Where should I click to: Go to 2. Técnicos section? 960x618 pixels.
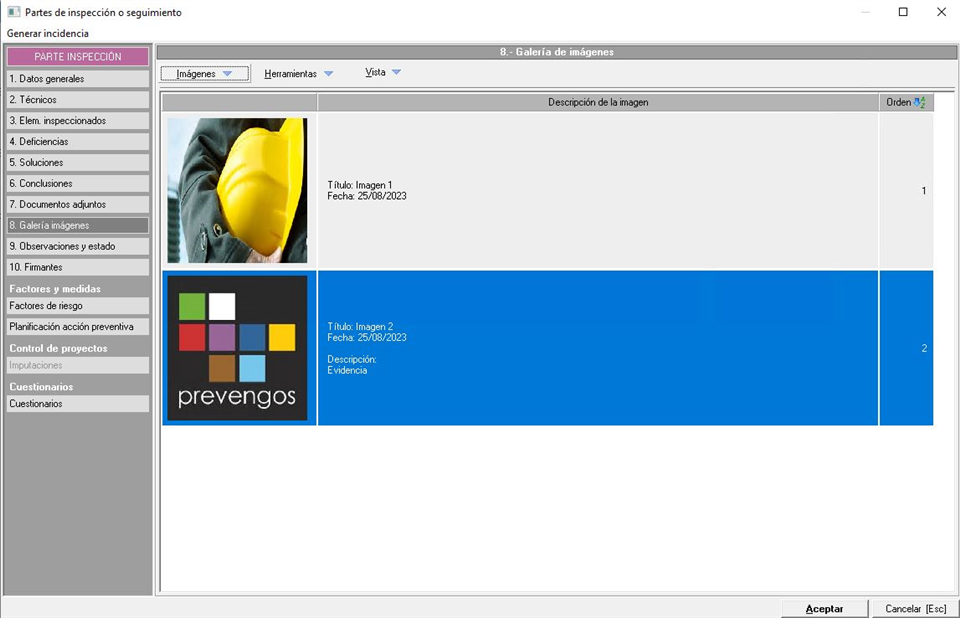(77, 100)
